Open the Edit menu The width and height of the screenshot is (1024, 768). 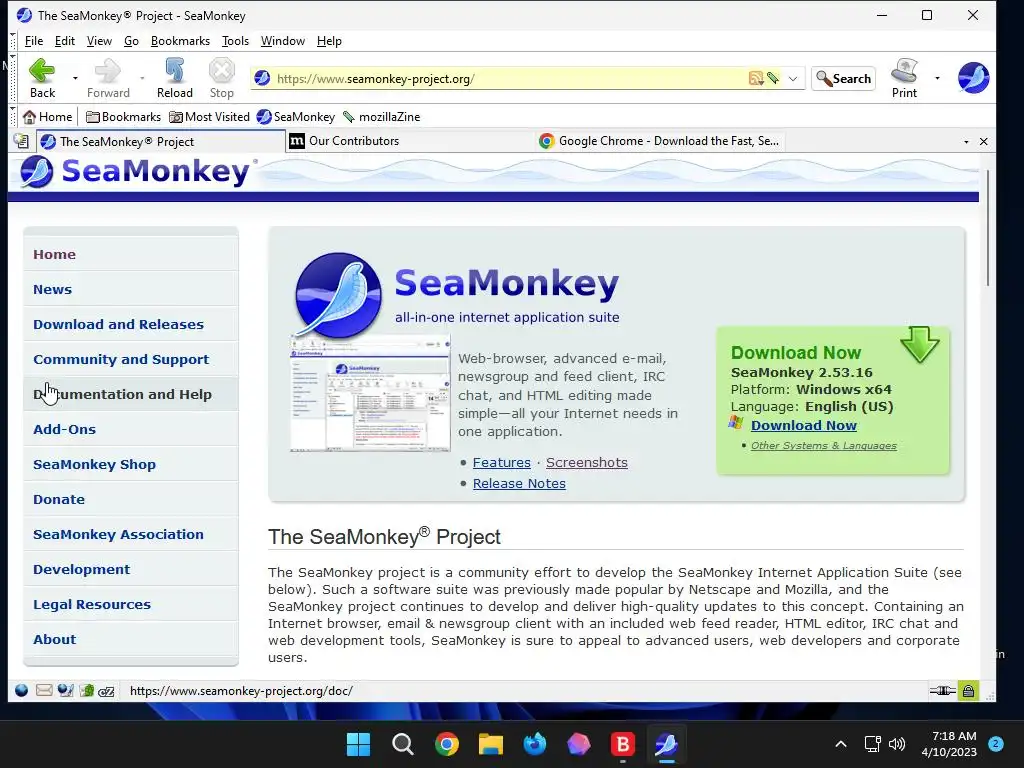click(x=65, y=41)
